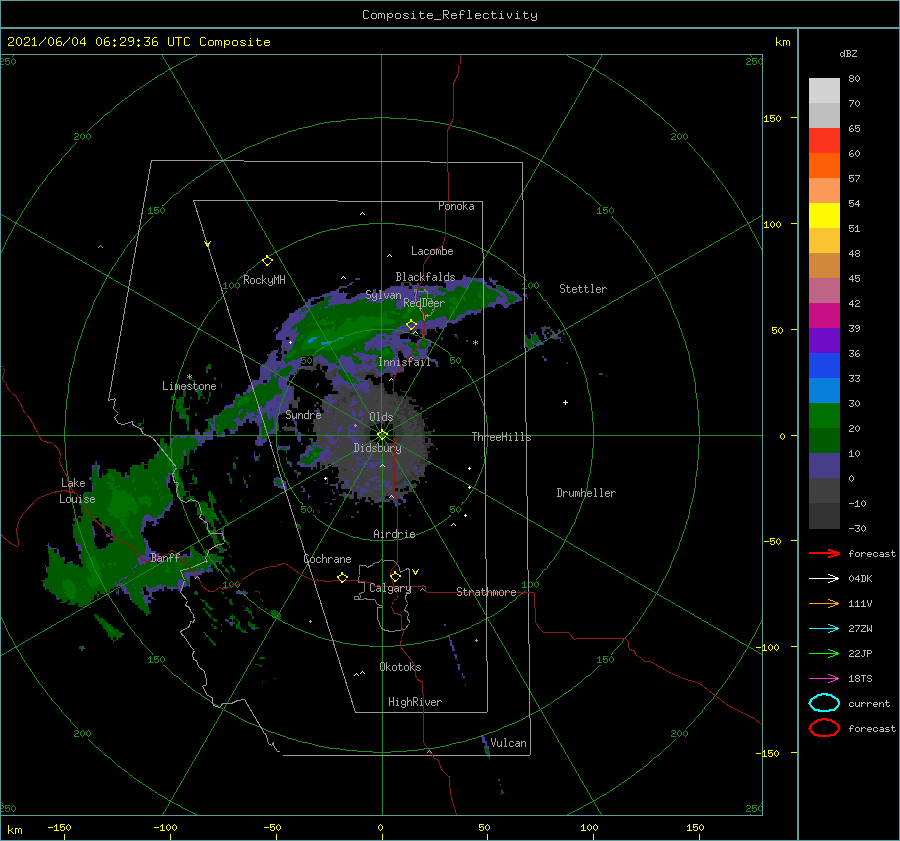
Task: Click the Okotoks label
Action: pyautogui.click(x=400, y=667)
